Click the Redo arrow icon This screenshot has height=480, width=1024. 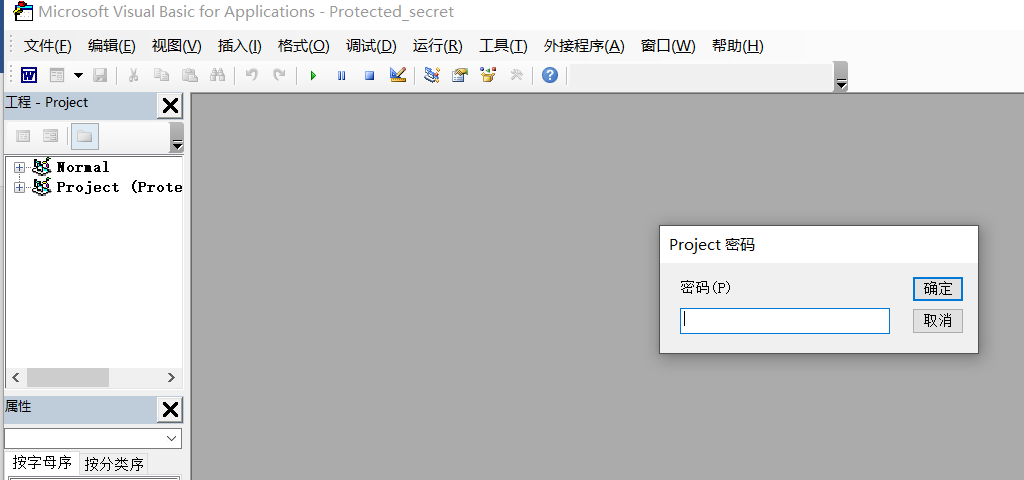tap(280, 75)
